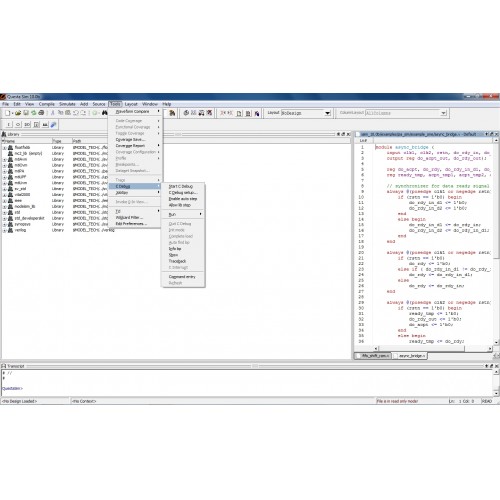
Task: Switch to the async_bridge.v tab
Action: [x=410, y=356]
